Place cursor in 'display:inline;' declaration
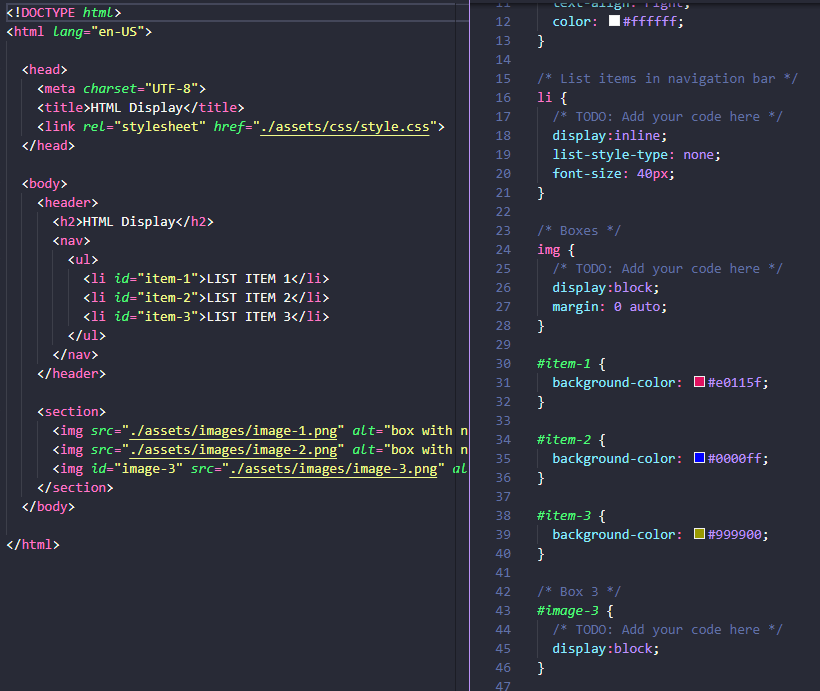Screen dimensions: 820x691 pyautogui.click(x=610, y=135)
